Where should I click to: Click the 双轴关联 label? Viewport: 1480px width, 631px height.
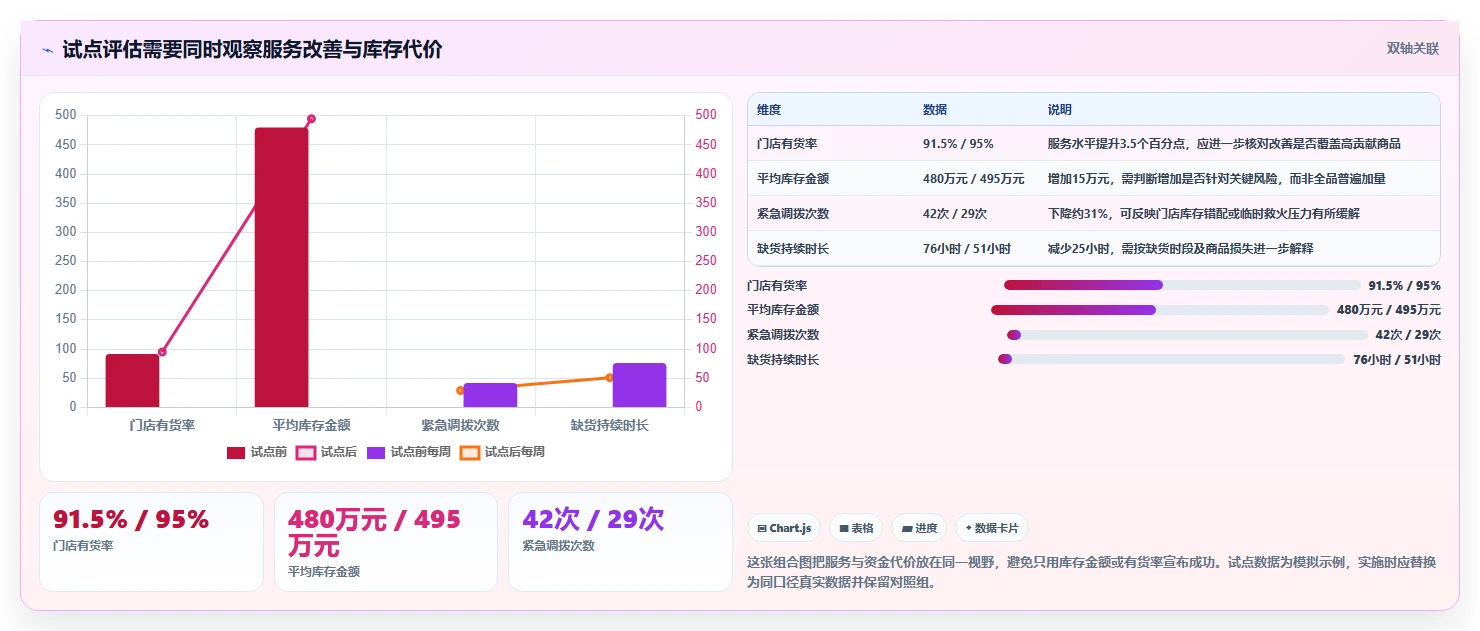click(1412, 49)
